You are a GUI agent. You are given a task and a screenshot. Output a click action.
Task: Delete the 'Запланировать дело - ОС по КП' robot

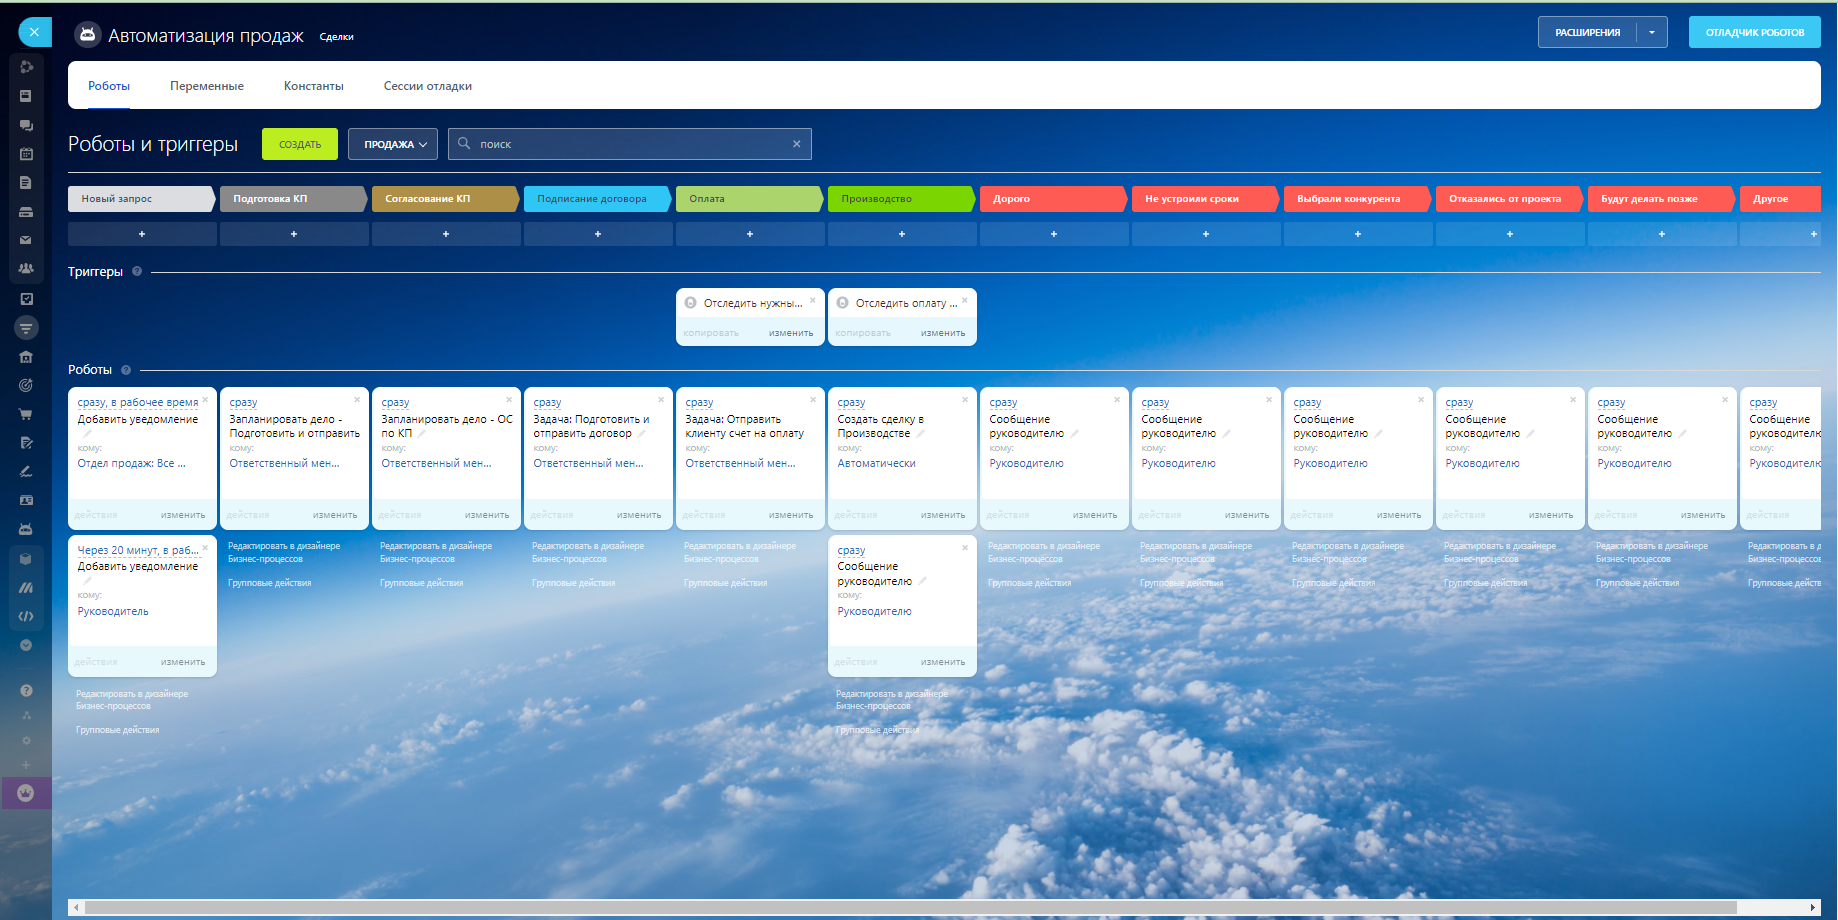coord(509,400)
